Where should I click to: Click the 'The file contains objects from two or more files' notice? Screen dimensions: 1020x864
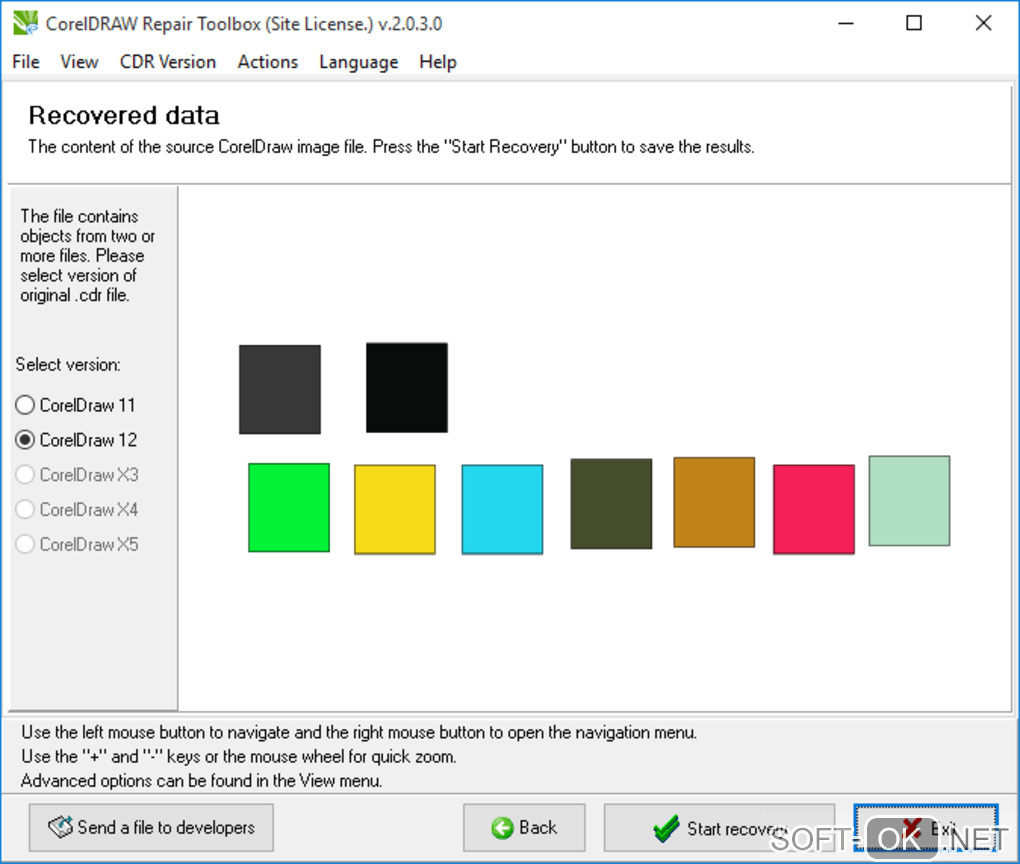coord(87,256)
